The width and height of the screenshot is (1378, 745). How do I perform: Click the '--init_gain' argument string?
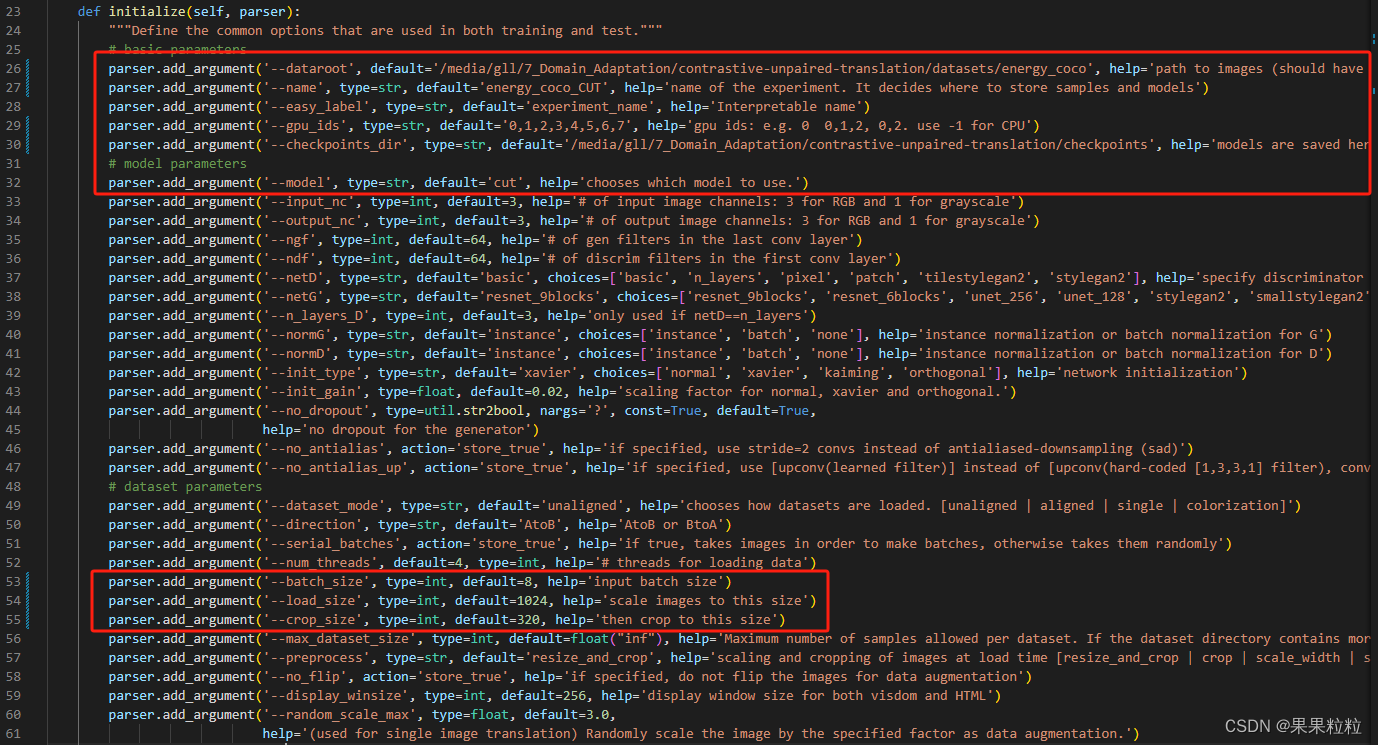click(313, 392)
